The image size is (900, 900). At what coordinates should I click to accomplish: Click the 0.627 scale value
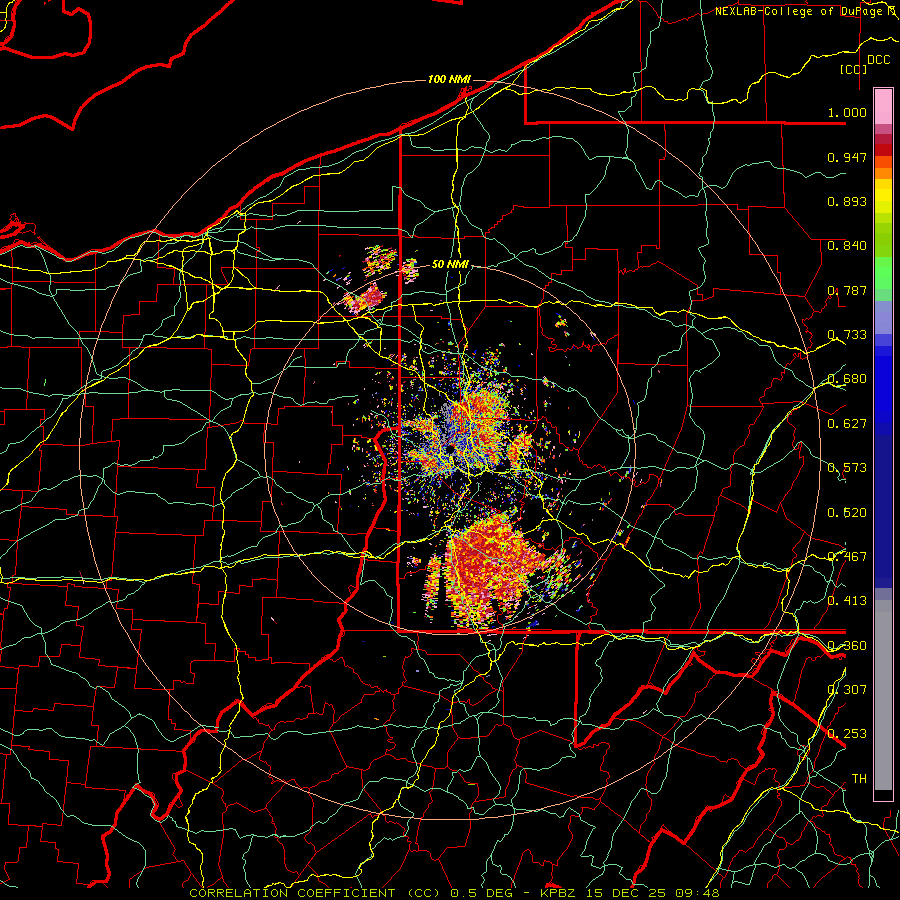[x=847, y=424]
